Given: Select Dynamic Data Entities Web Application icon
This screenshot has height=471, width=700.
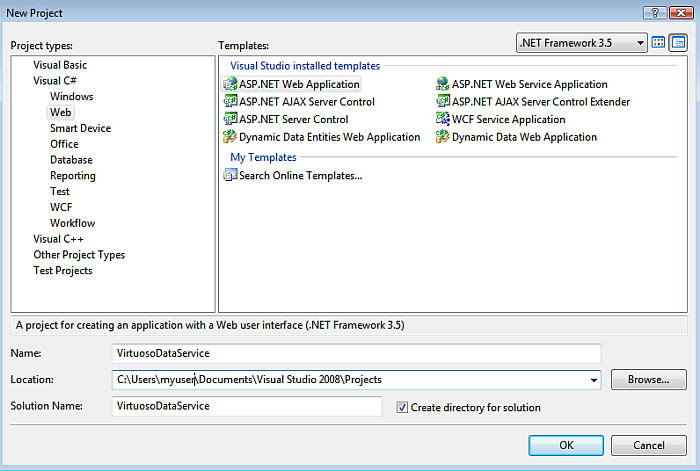Looking at the screenshot, I should pyautogui.click(x=230, y=137).
